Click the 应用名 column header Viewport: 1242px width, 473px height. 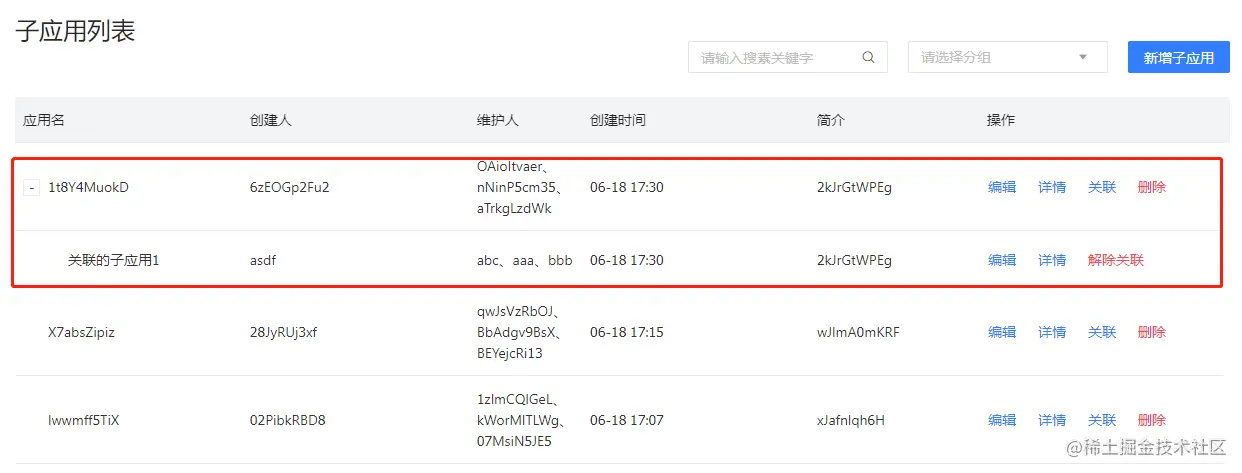tap(44, 120)
